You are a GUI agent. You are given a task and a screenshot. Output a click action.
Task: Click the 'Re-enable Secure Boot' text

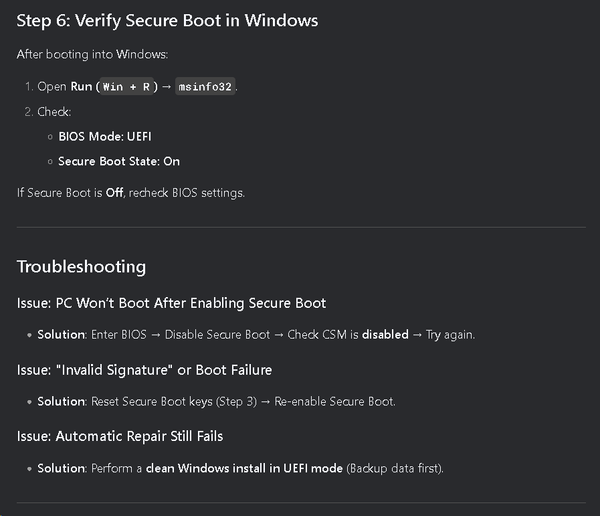[x=335, y=402]
